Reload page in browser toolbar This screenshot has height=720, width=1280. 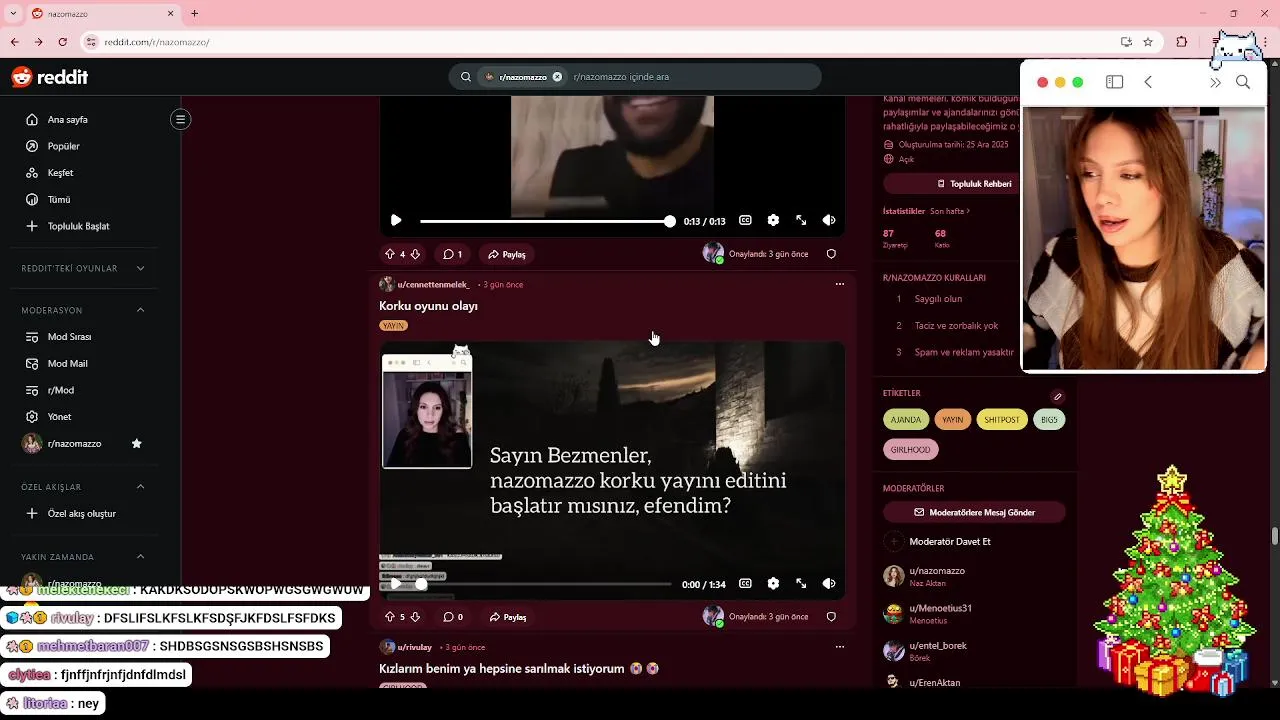point(63,42)
